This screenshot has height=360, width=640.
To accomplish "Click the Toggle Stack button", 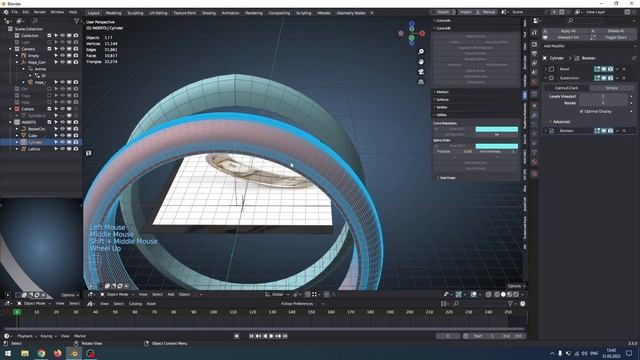I will point(613,38).
